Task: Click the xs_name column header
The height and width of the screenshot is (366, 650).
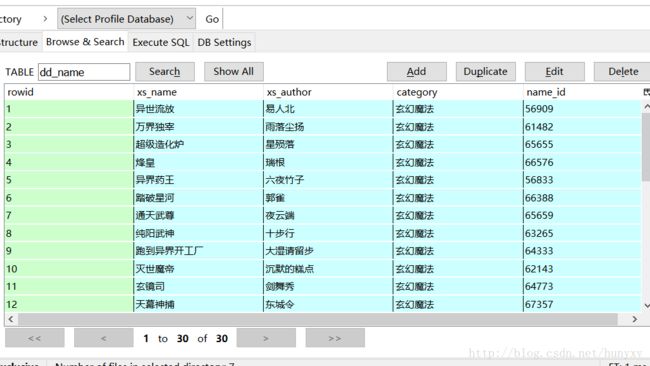Action: click(x=198, y=92)
